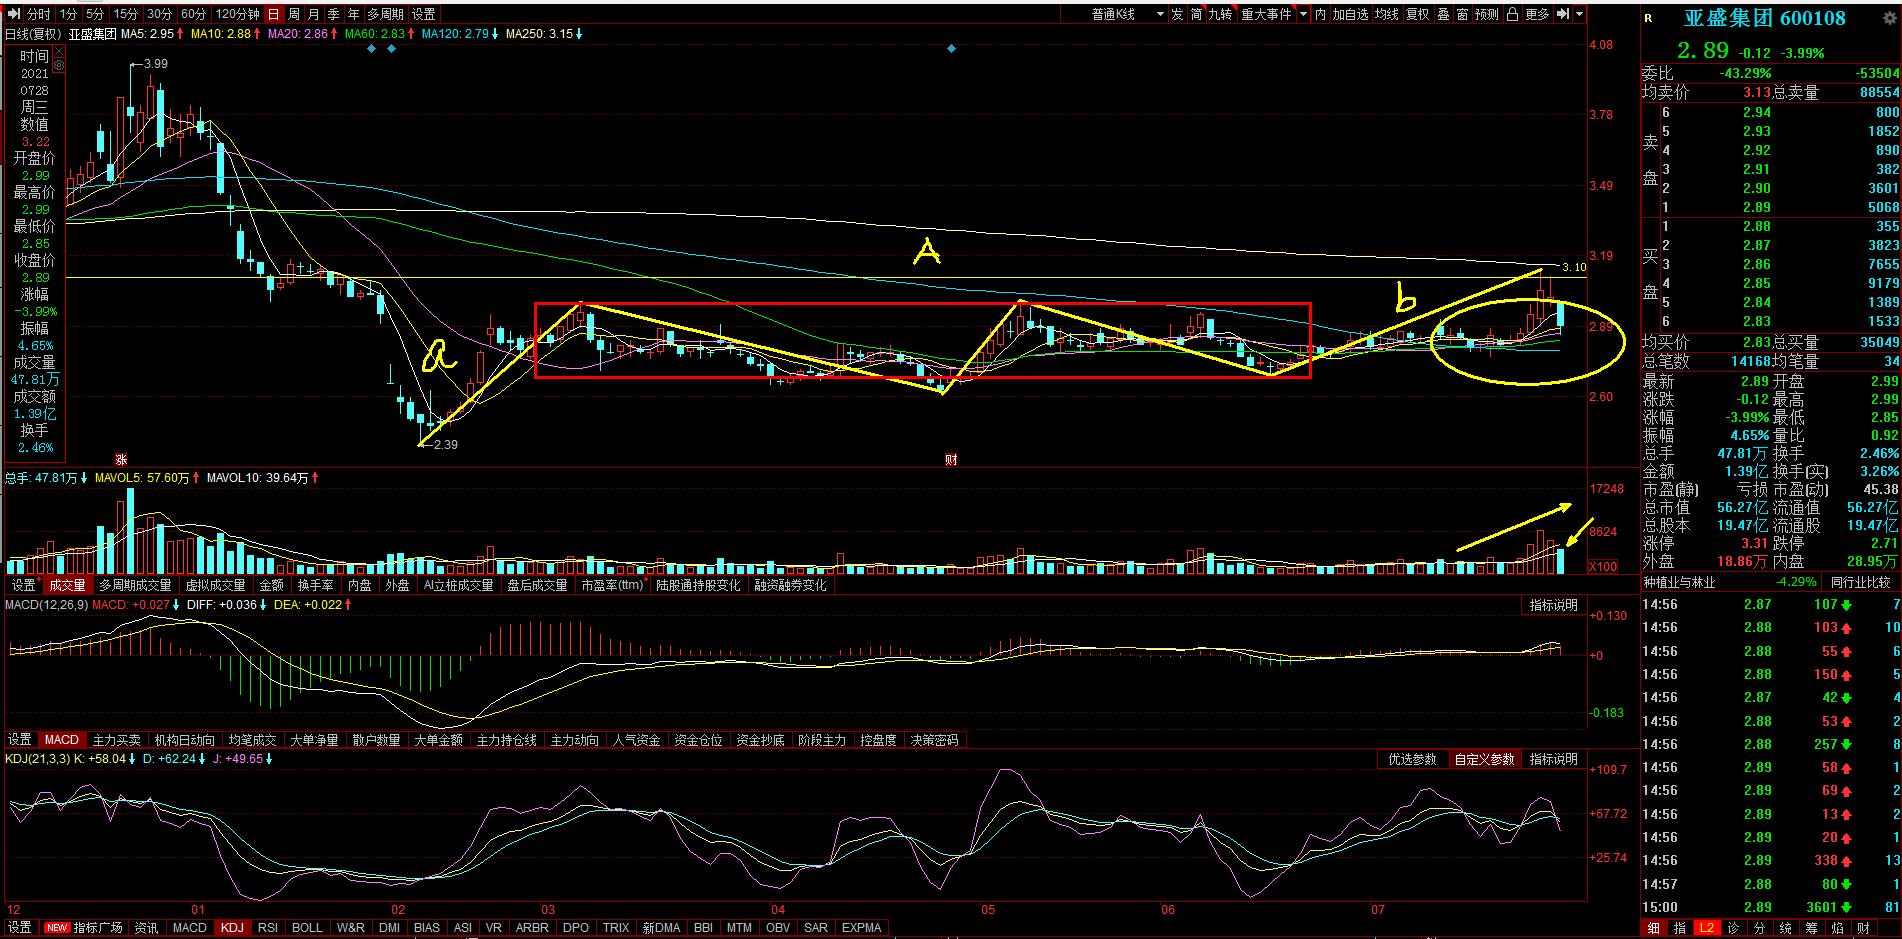
Task: Select the 30分 period
Action: (159, 14)
